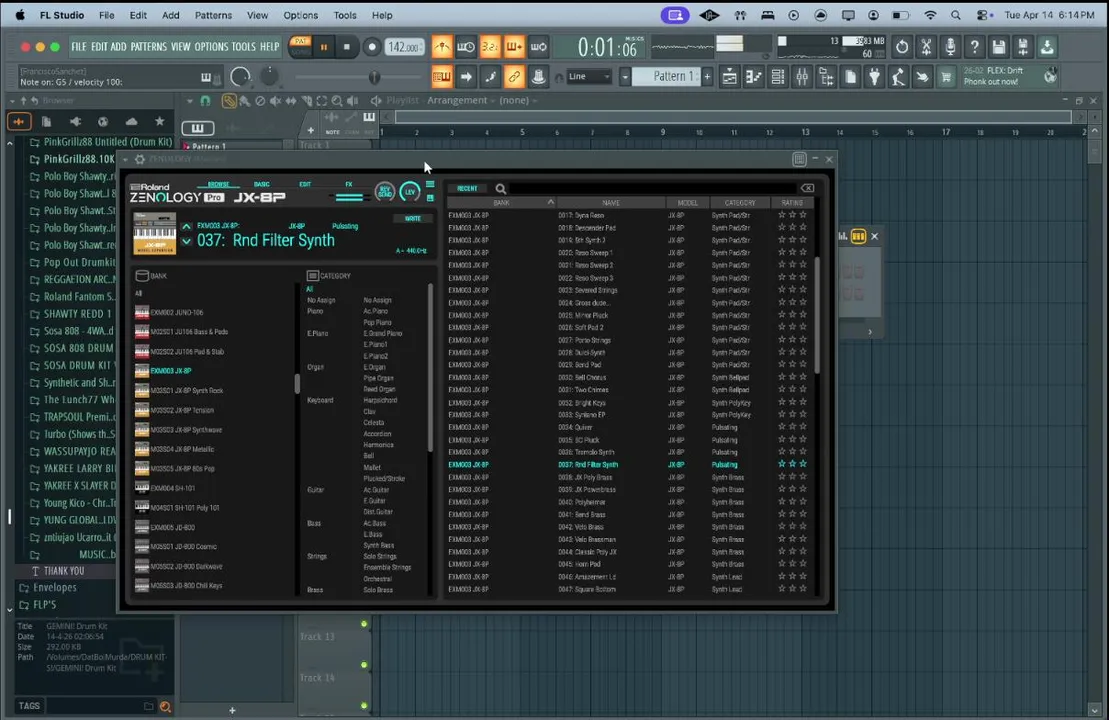Click the help question mark icon

(975, 47)
